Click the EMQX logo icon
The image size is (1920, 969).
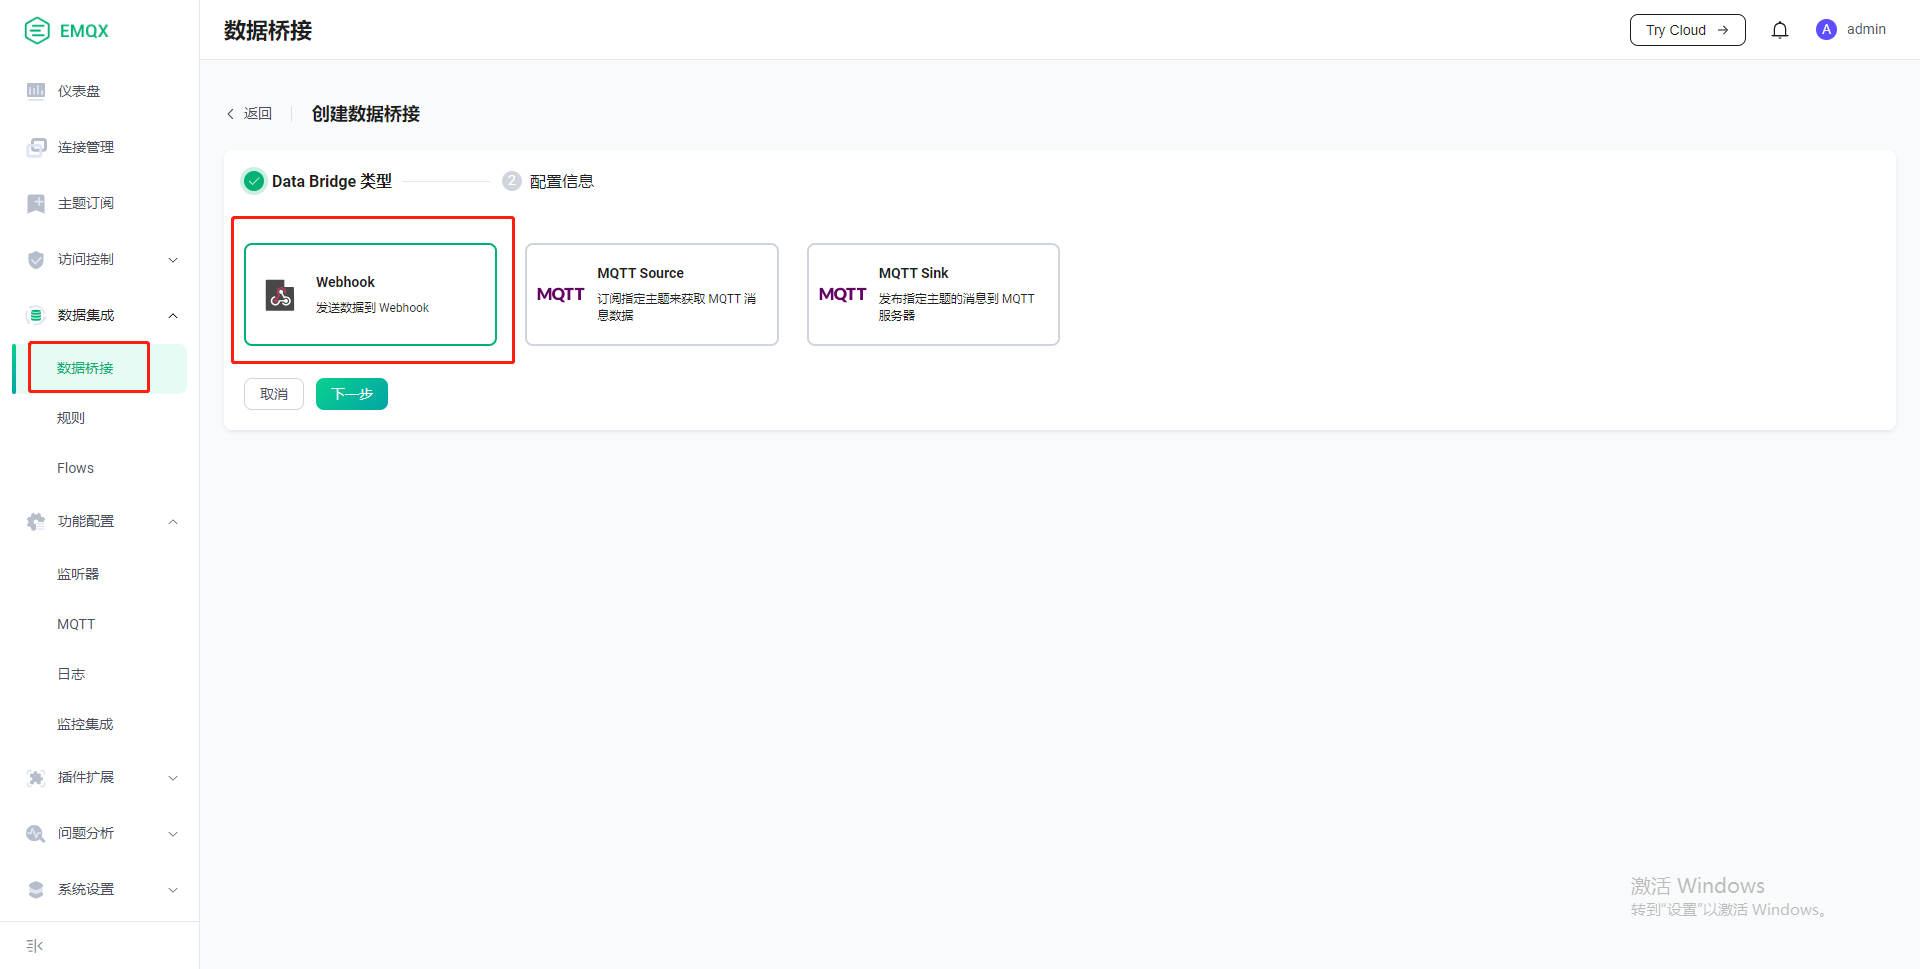click(x=37, y=31)
